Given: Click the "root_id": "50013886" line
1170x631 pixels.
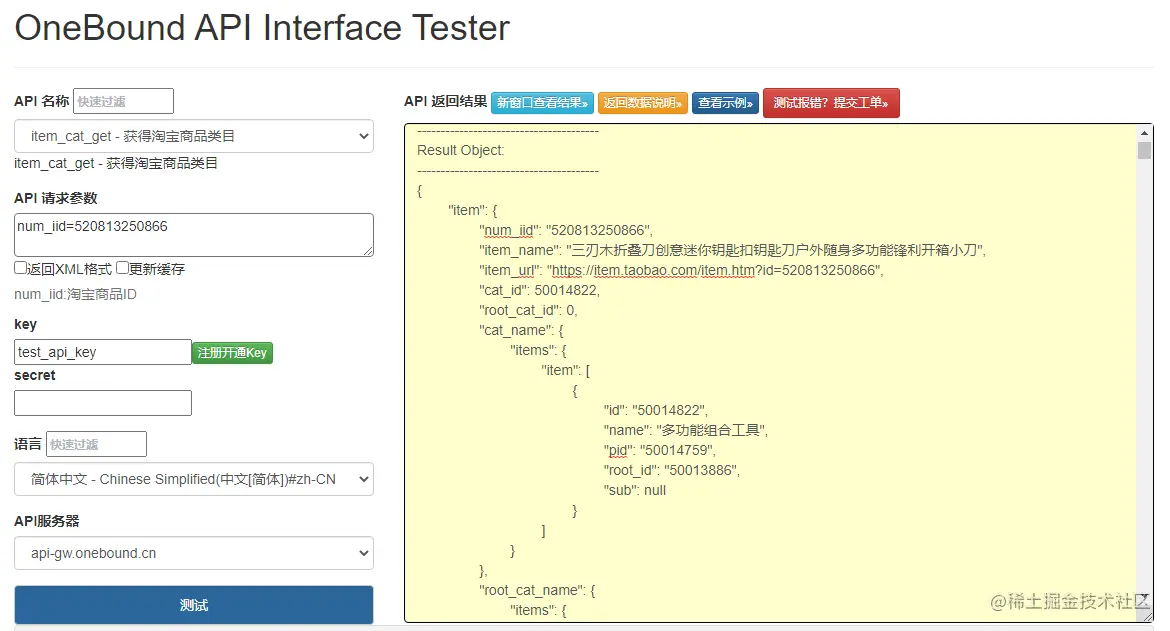Looking at the screenshot, I should (x=672, y=471).
